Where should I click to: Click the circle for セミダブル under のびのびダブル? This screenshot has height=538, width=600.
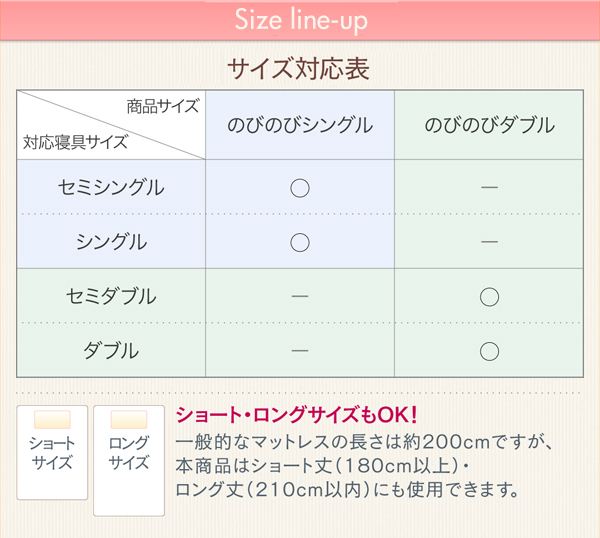[489, 297]
